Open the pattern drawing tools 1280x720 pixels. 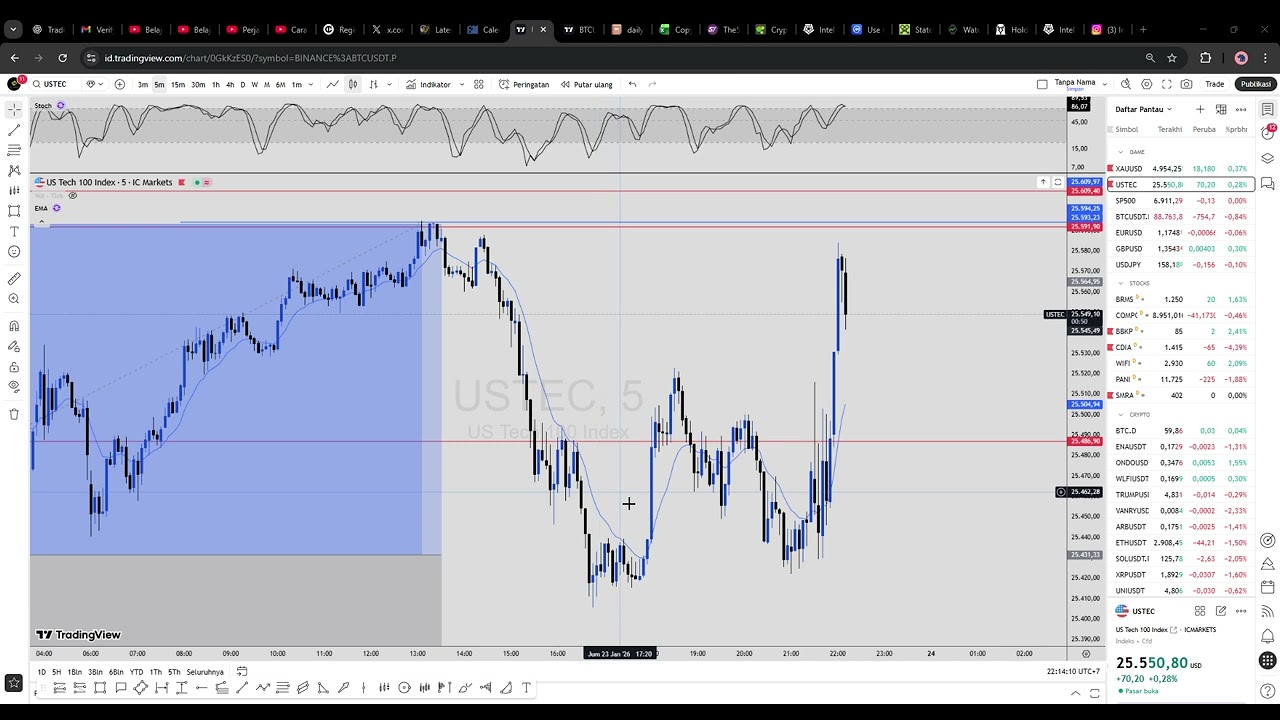pos(14,170)
